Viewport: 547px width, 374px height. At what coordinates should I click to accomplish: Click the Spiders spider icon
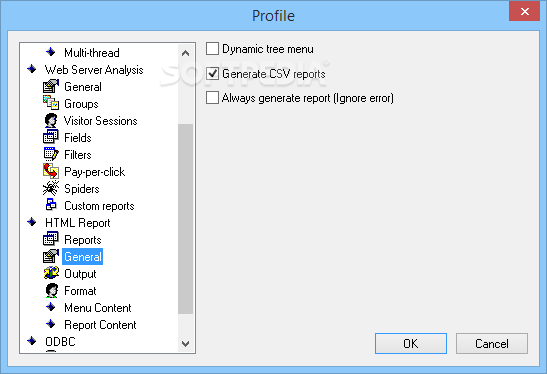click(x=51, y=188)
